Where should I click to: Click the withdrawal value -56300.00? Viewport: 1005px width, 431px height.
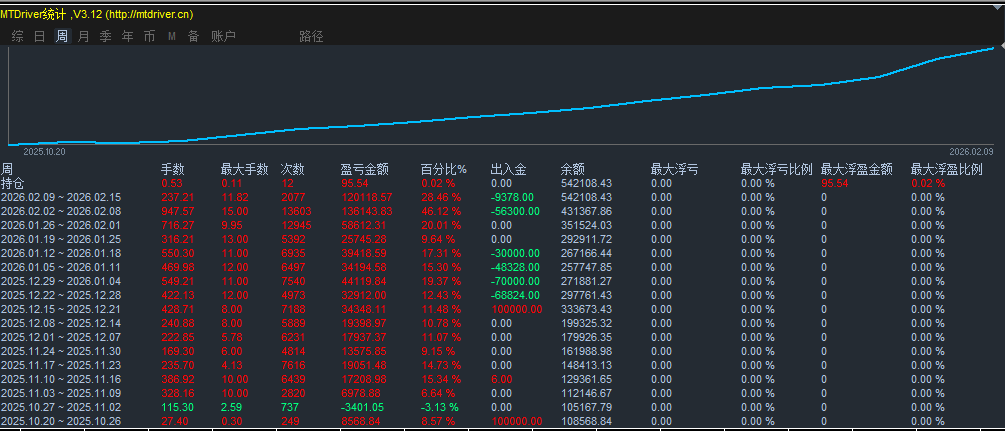pos(515,211)
